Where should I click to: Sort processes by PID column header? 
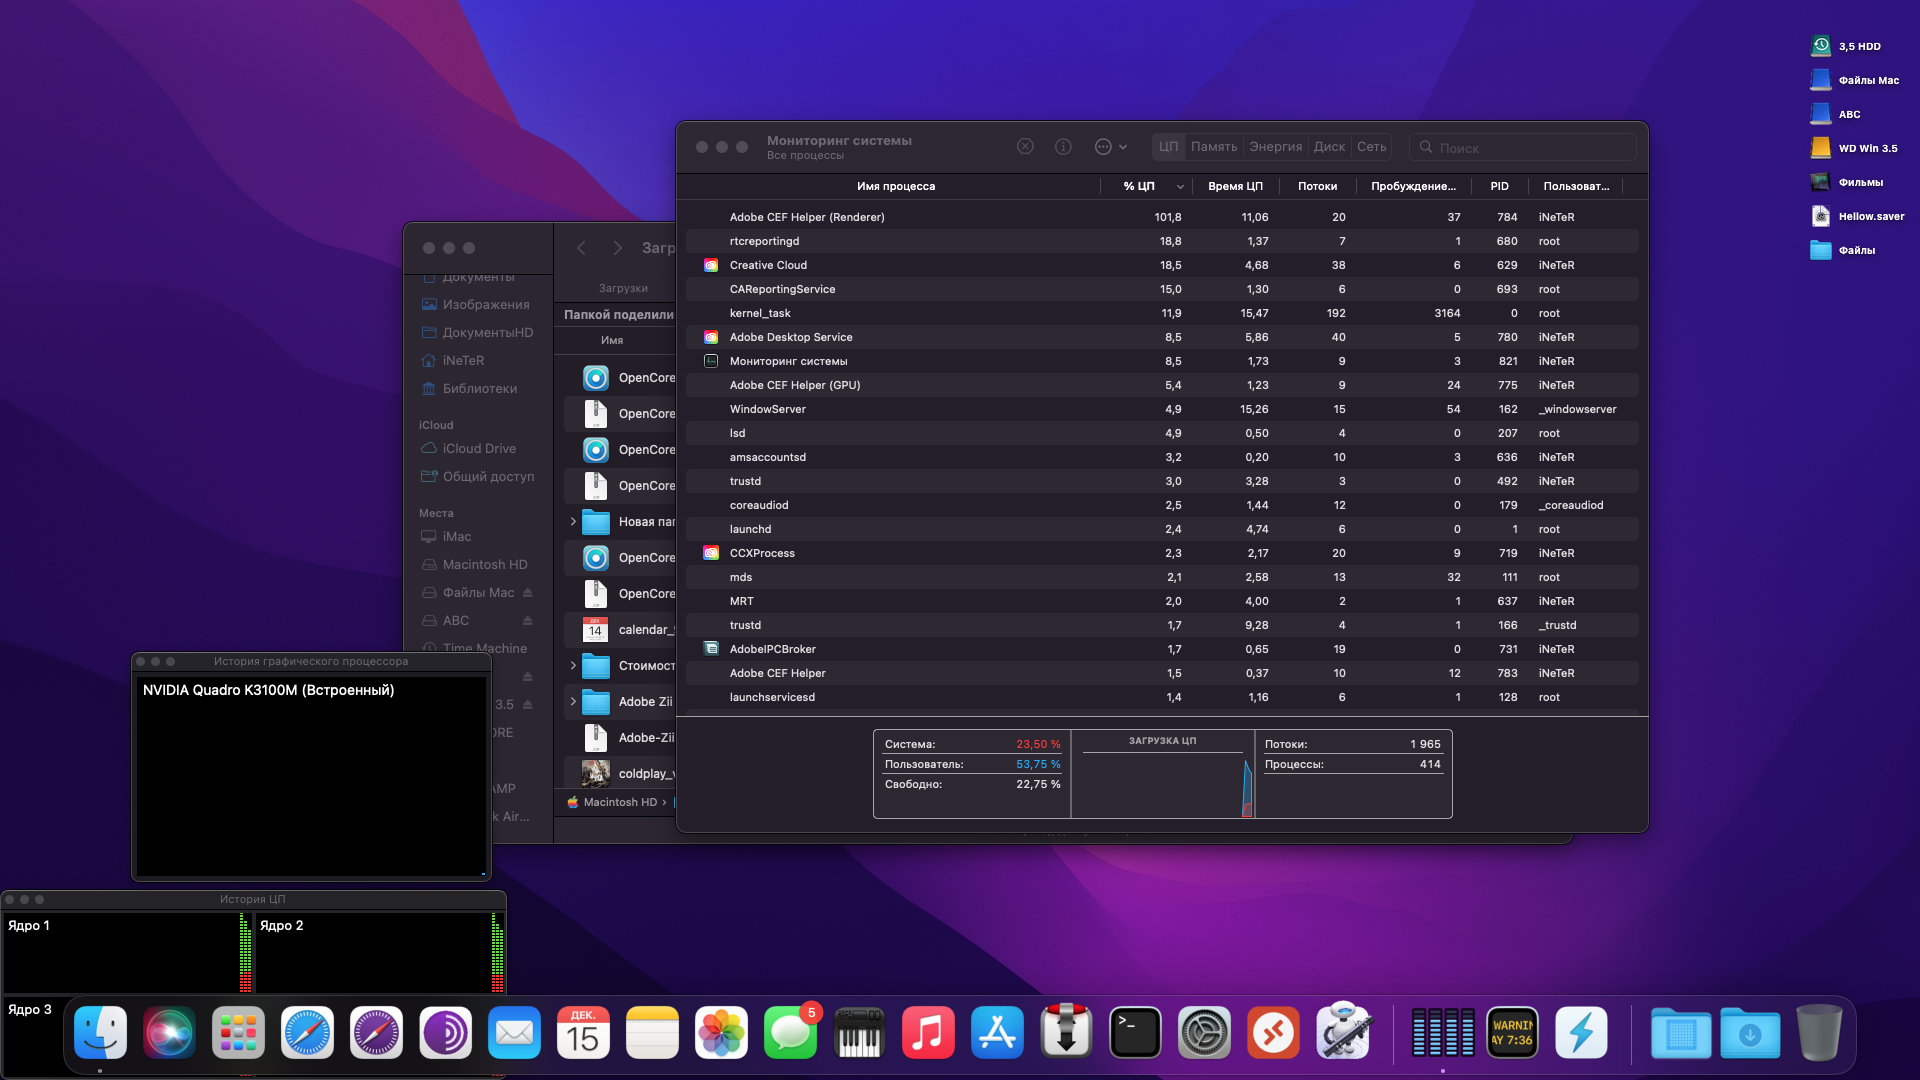pyautogui.click(x=1499, y=186)
